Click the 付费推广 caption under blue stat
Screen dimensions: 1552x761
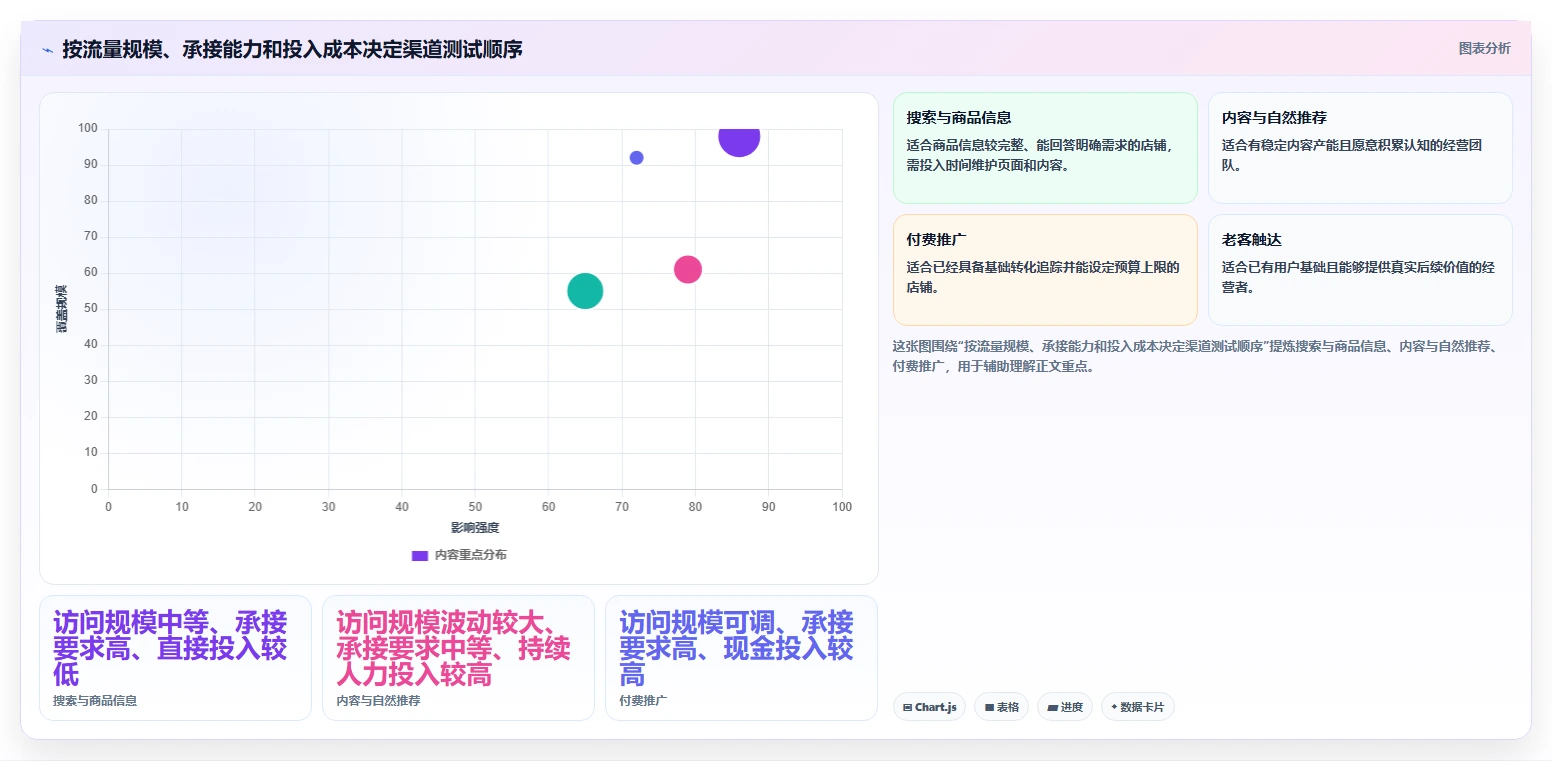(643, 701)
